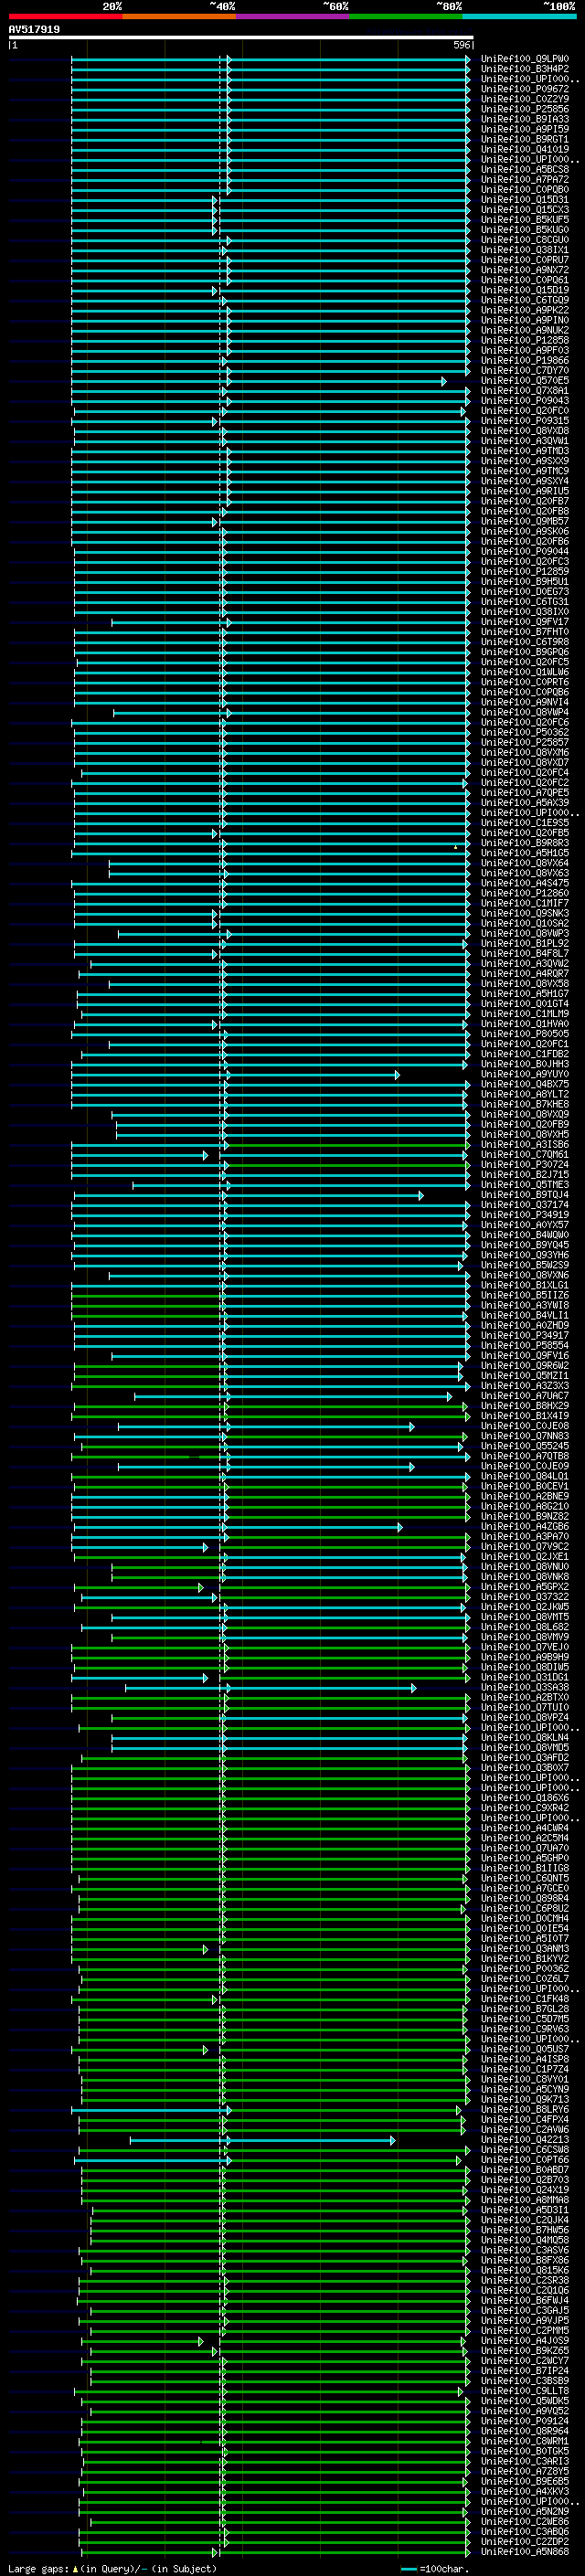Image resolution: width=585 pixels, height=2576 pixels.
Task: Open hit UniRef100_Q9LPW0
Action: 525,59
